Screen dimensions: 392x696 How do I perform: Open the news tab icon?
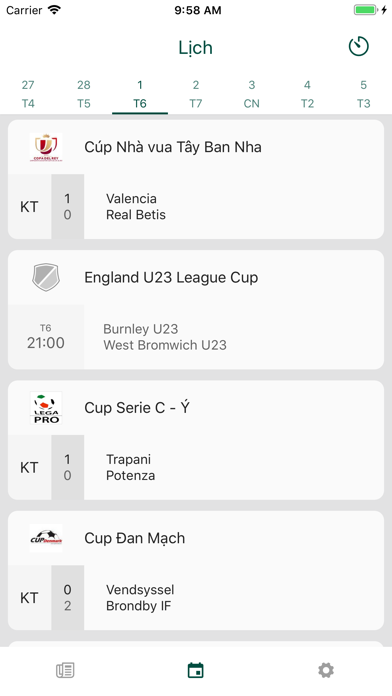pos(65,670)
